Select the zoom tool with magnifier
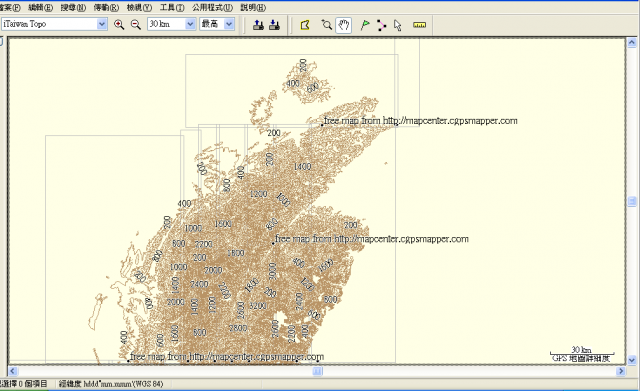640x391 pixels. click(326, 25)
